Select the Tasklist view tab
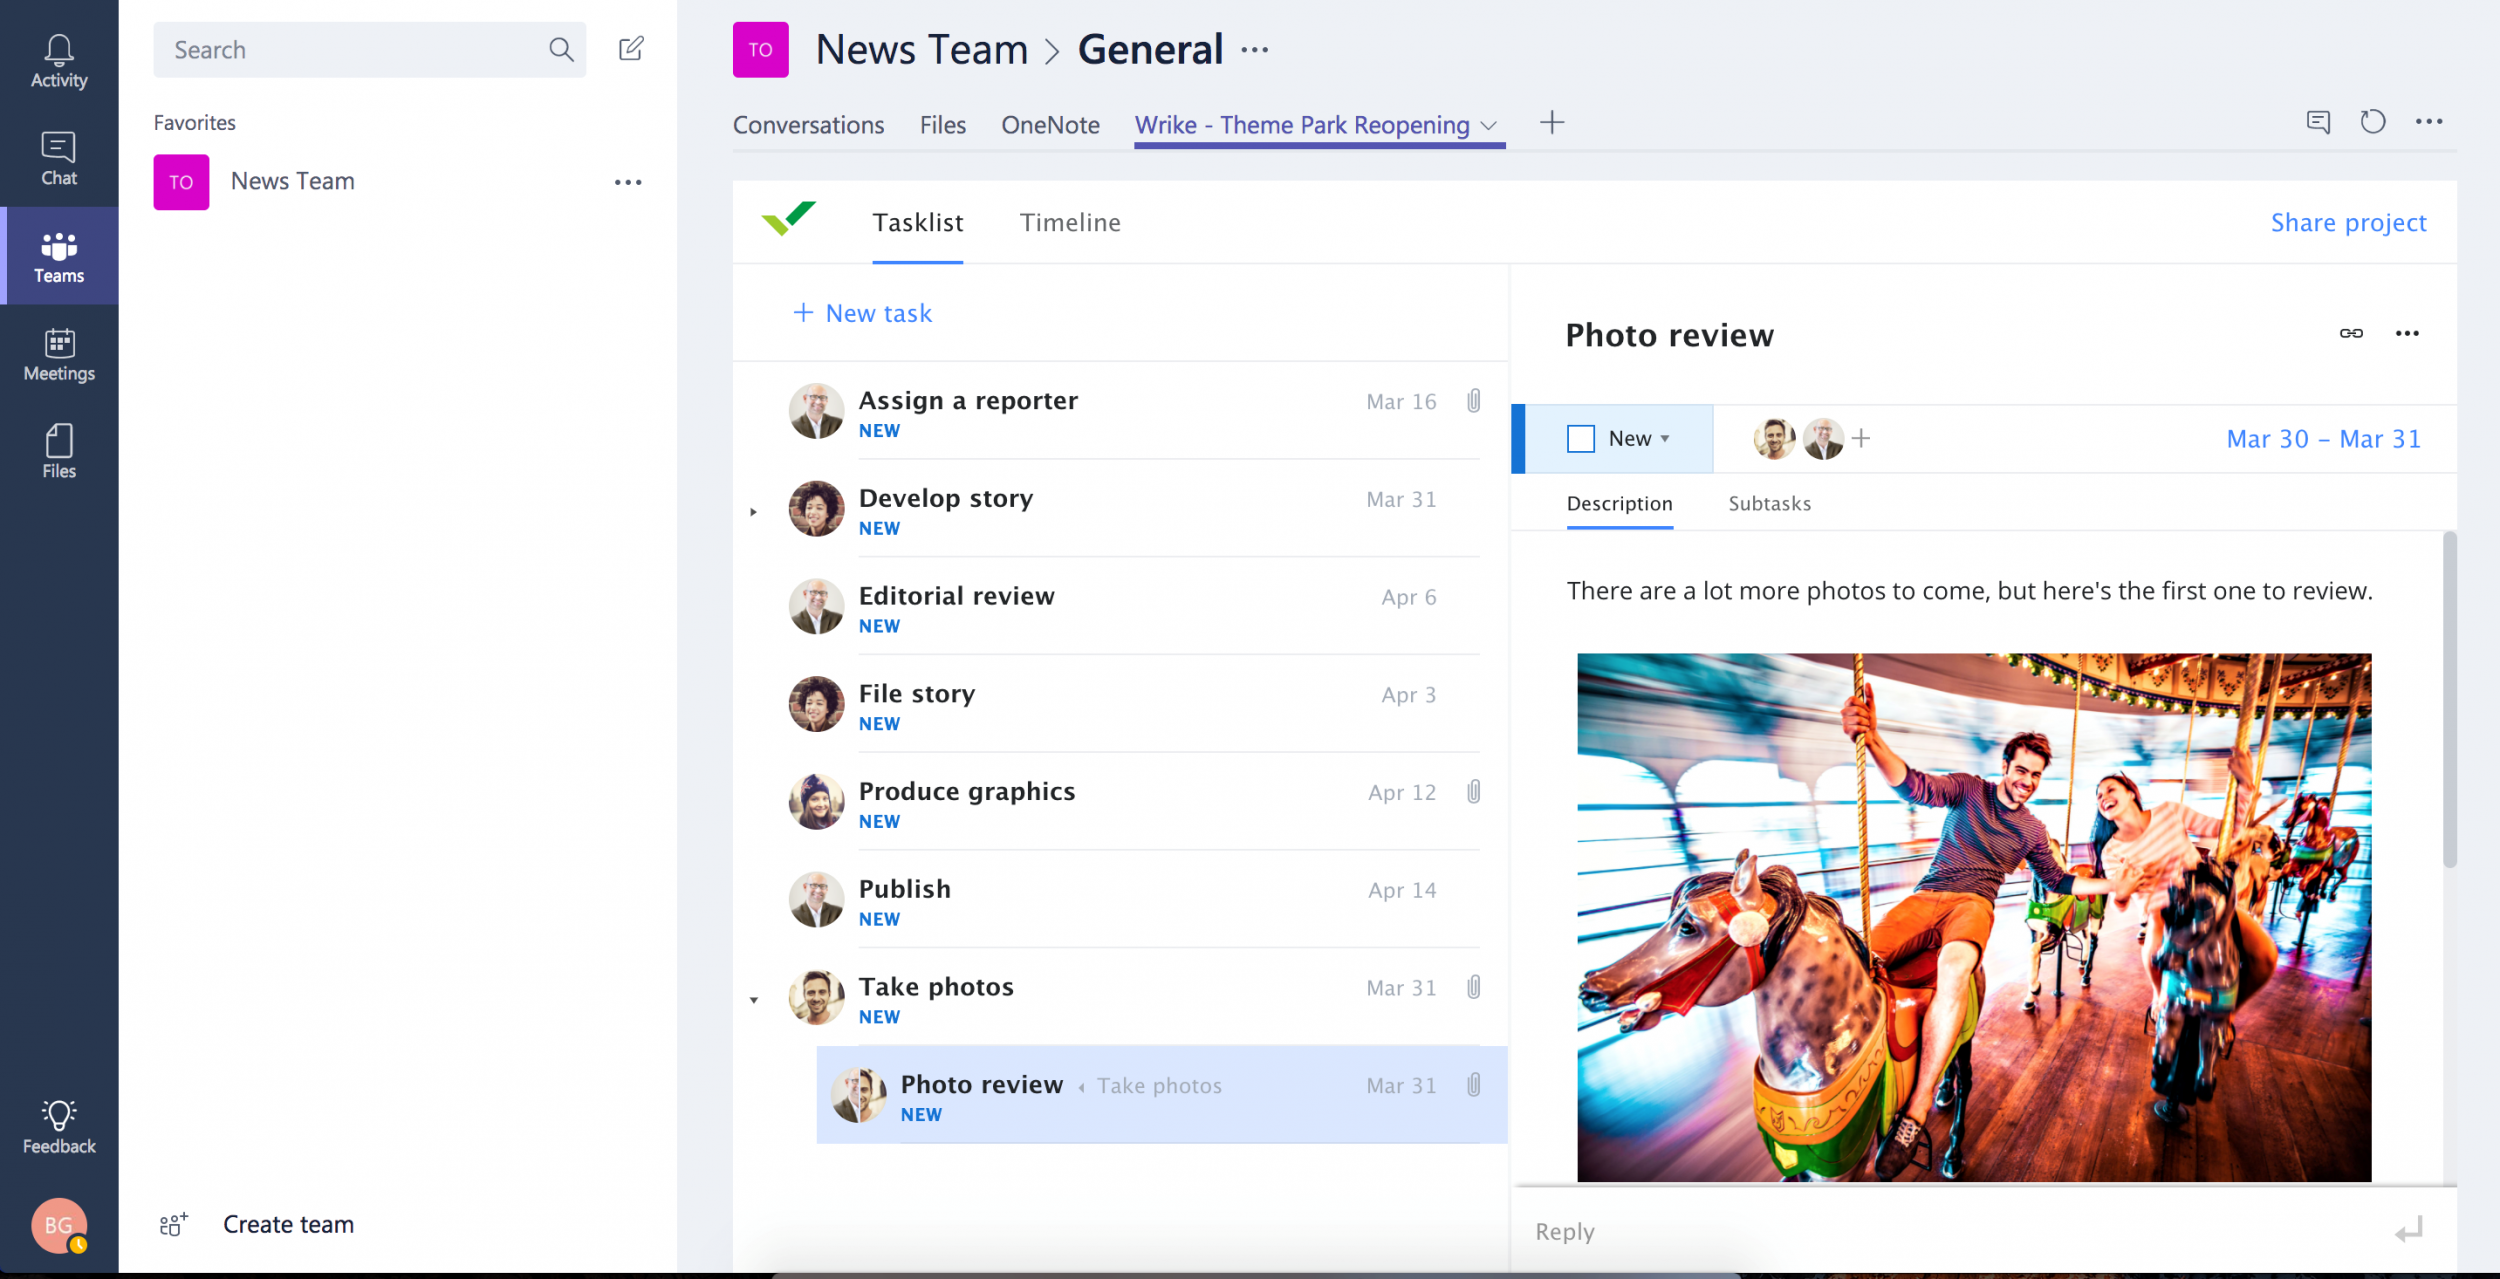Viewport: 2500px width, 1279px height. coord(917,222)
